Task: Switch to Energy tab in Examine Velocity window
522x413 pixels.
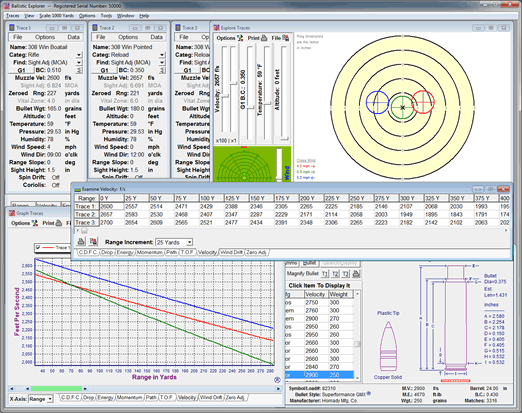Action: click(x=125, y=252)
